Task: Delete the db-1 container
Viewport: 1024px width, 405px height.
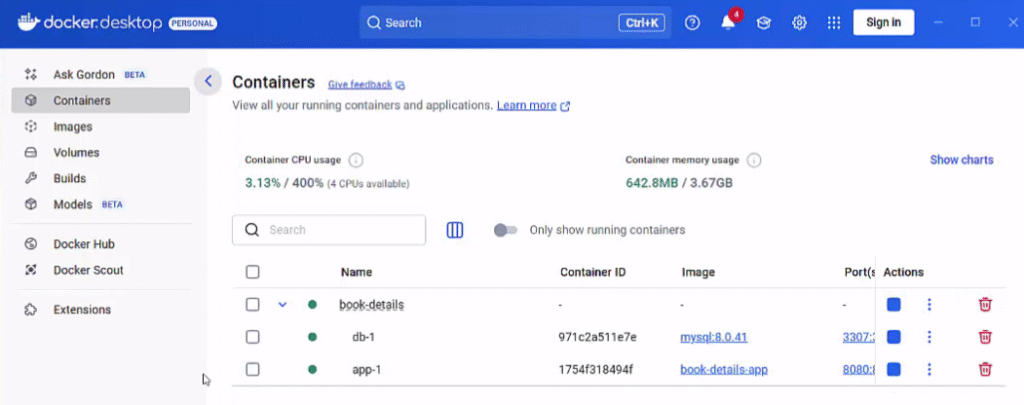Action: [985, 337]
